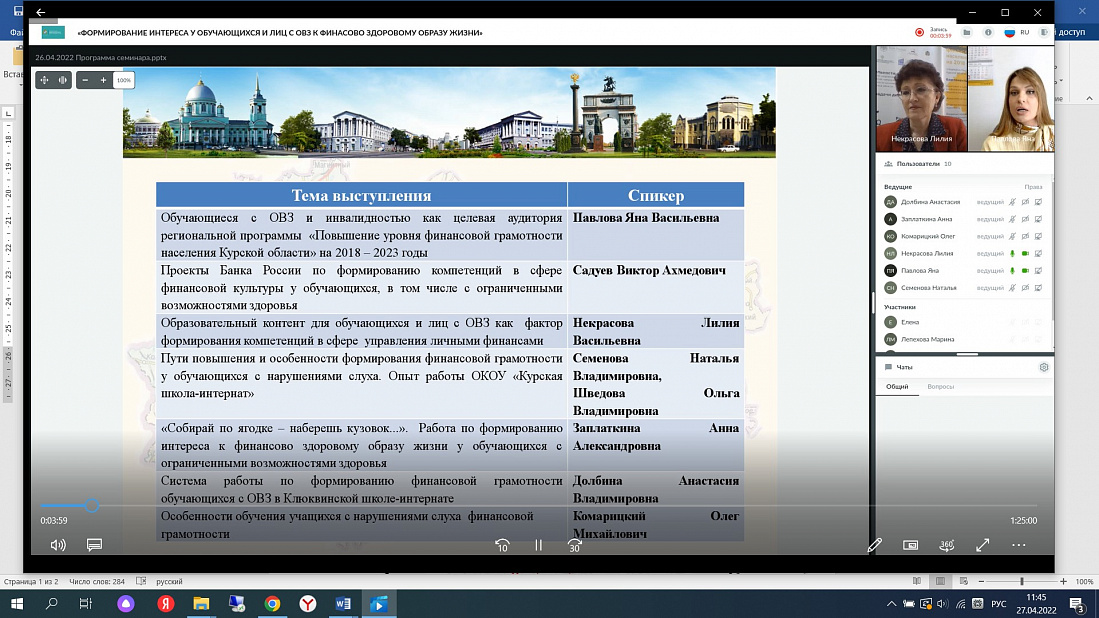Open Windows taskbar search
The height and width of the screenshot is (618, 1099).
pyautogui.click(x=51, y=603)
